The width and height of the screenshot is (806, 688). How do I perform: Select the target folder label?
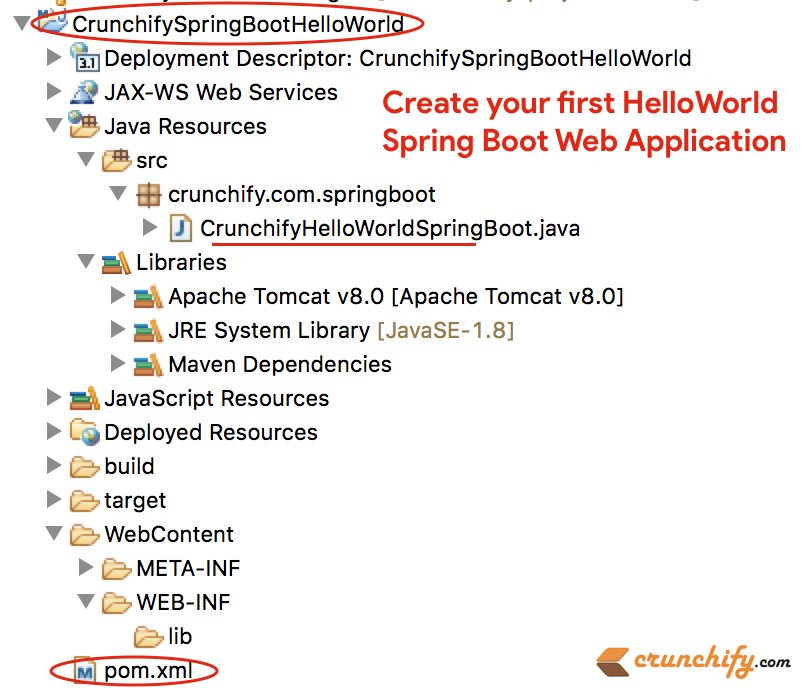135,501
